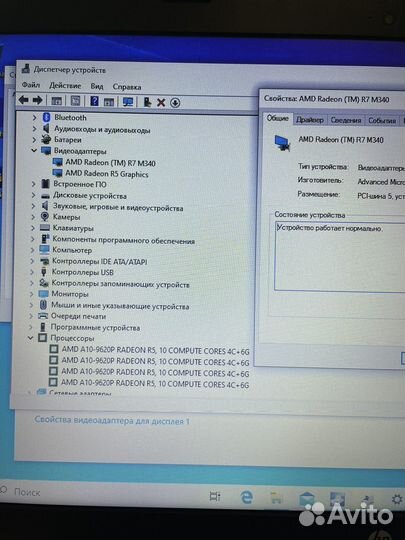Viewport: 405px width, 540px height.
Task: Click the Тип устройства label in properties
Action: [x=323, y=166]
